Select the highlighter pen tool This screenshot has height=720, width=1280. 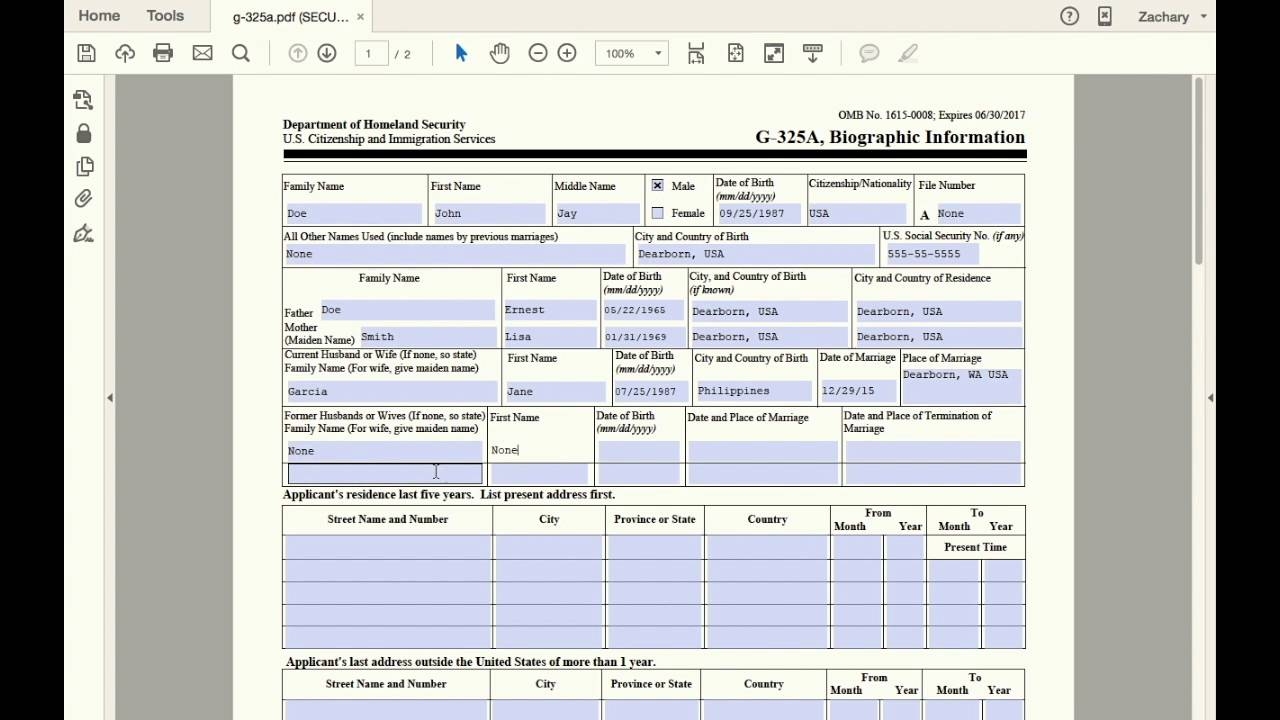point(908,53)
